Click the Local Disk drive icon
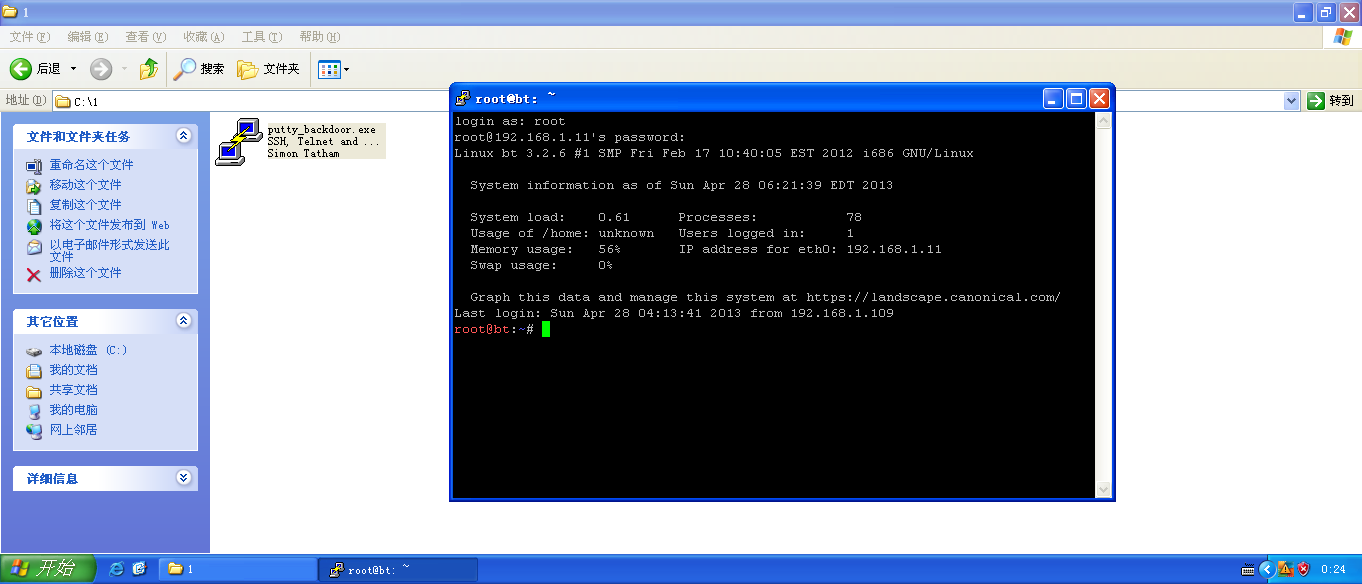 coord(34,351)
